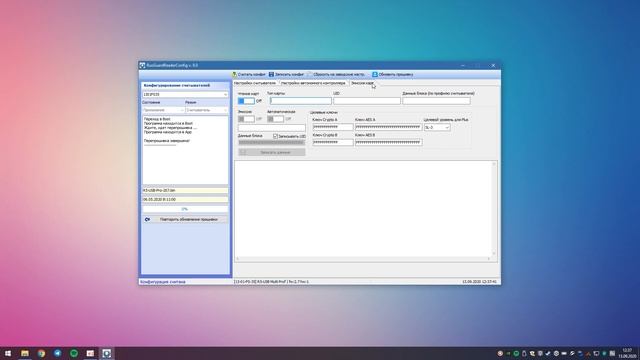640x360 pixels.
Task: Click the Ключ AES A field
Action: pyautogui.click(x=388, y=127)
